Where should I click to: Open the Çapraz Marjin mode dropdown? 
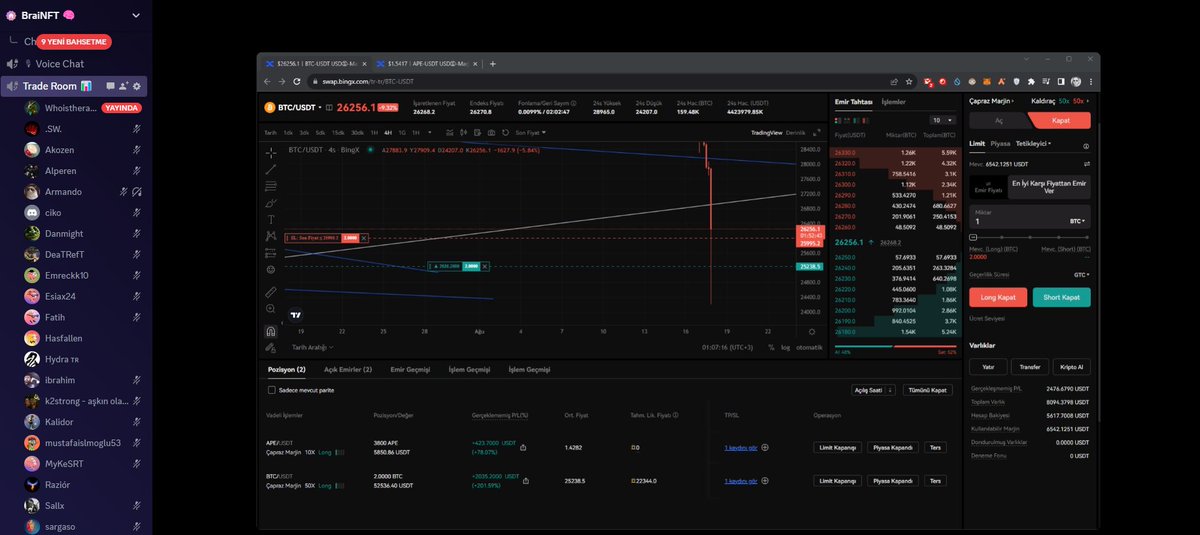[992, 101]
